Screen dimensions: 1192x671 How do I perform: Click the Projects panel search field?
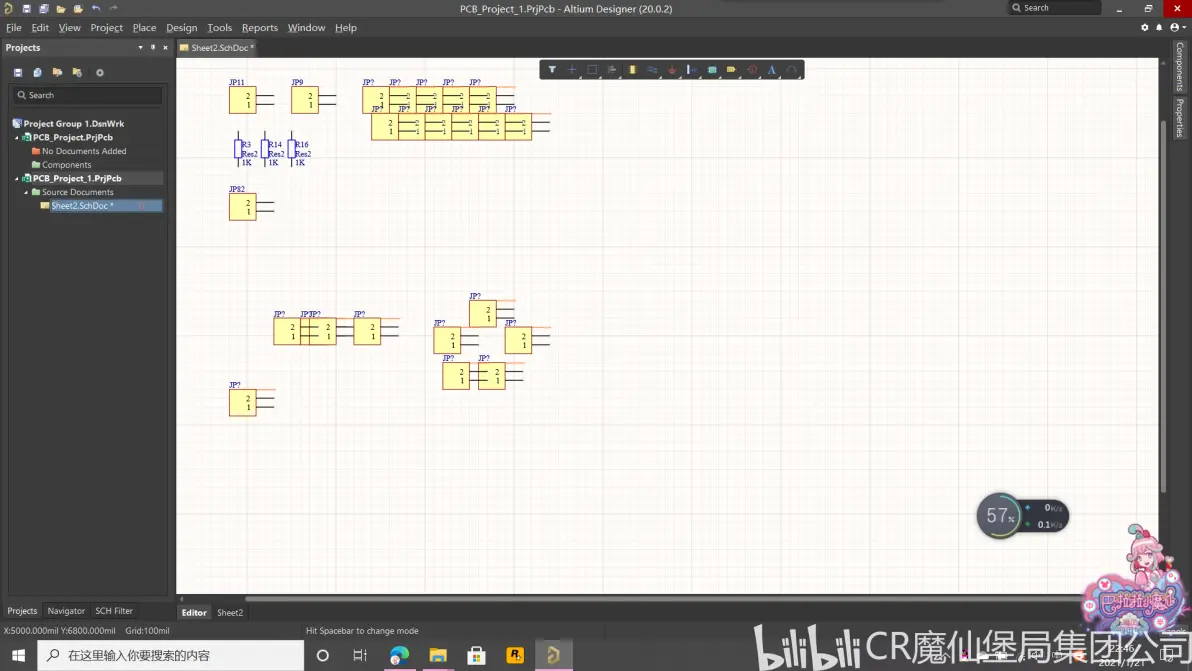point(87,95)
